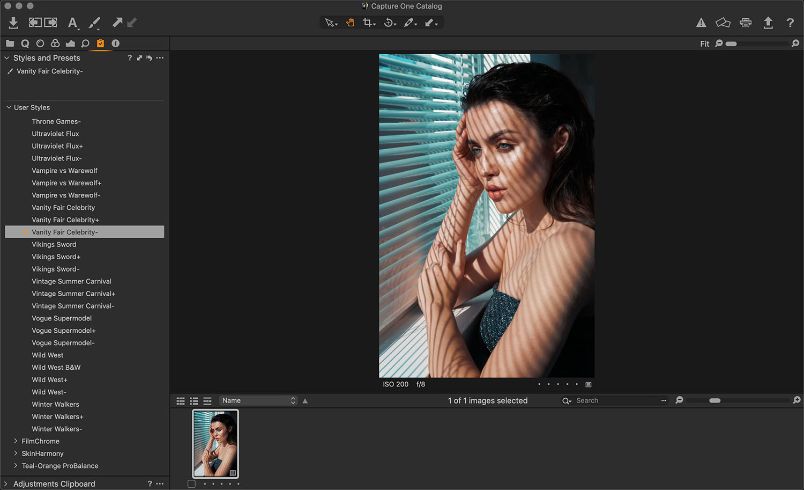Image resolution: width=804 pixels, height=490 pixels.
Task: Click the viewer zoom slider handle
Action: click(731, 44)
